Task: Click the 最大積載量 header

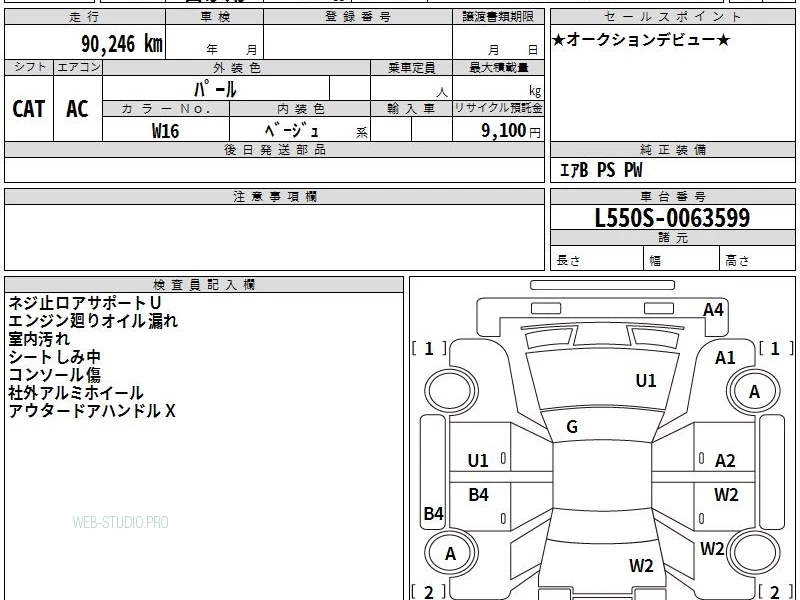Action: (498, 68)
